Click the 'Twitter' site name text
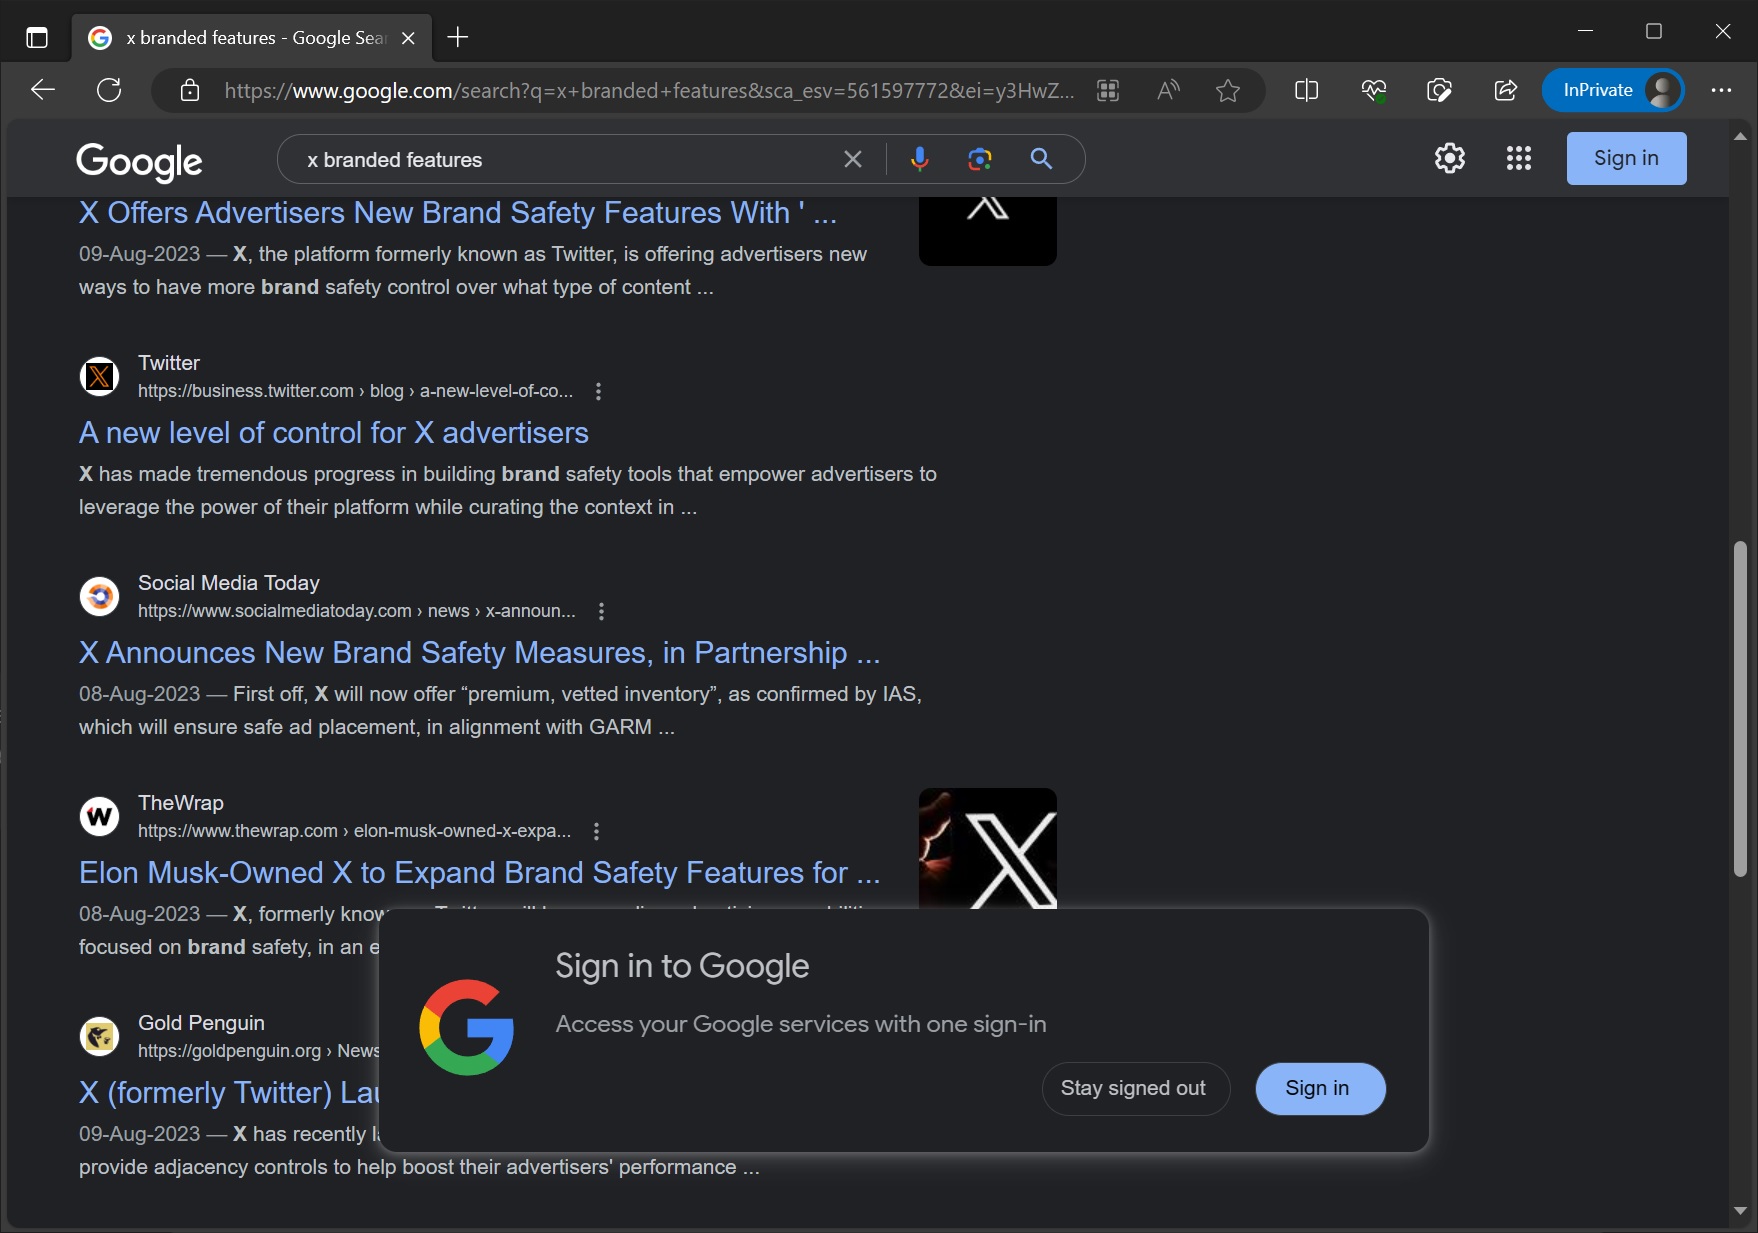1758x1233 pixels. tap(169, 363)
